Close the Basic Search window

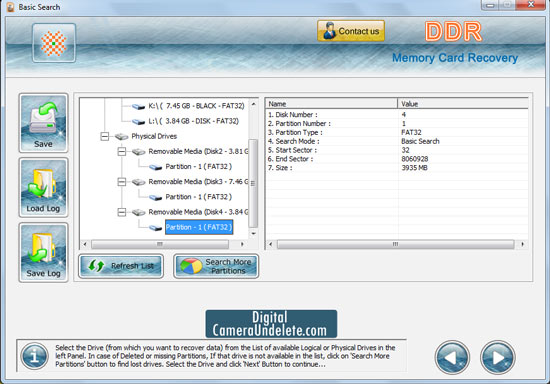(531, 5)
